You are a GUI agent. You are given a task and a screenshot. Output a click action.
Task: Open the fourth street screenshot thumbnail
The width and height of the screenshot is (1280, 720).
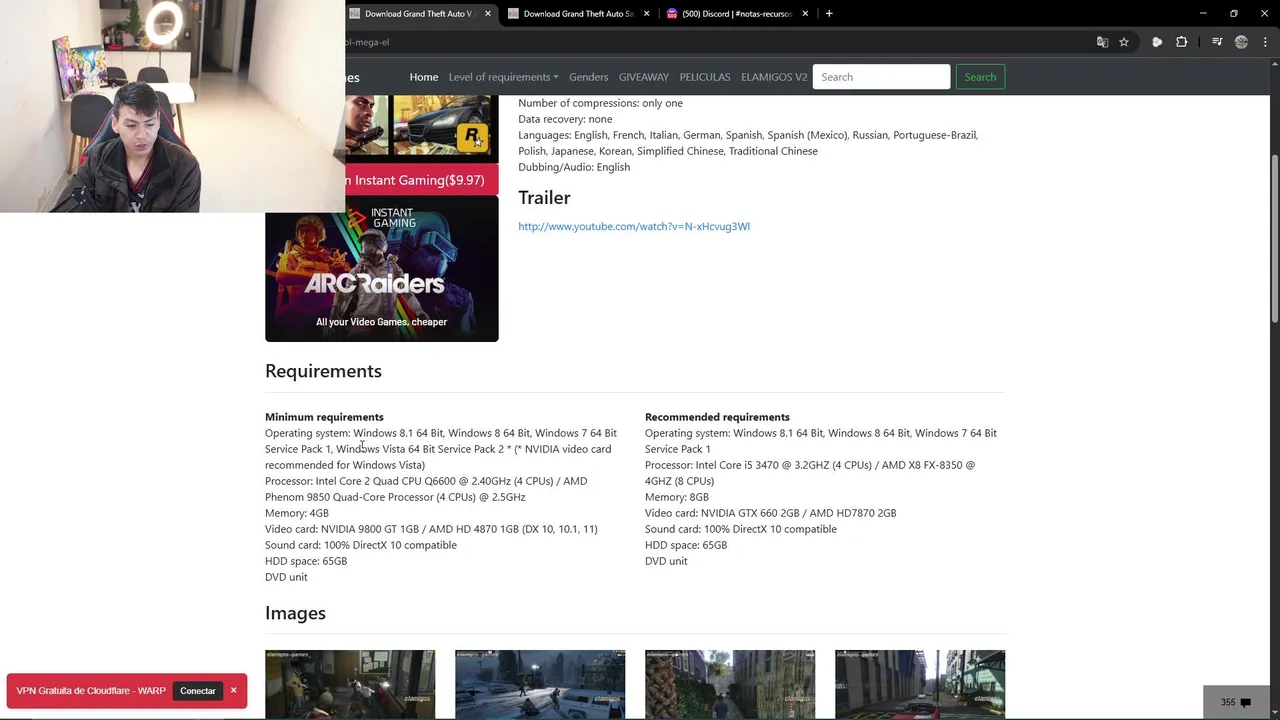point(920,684)
